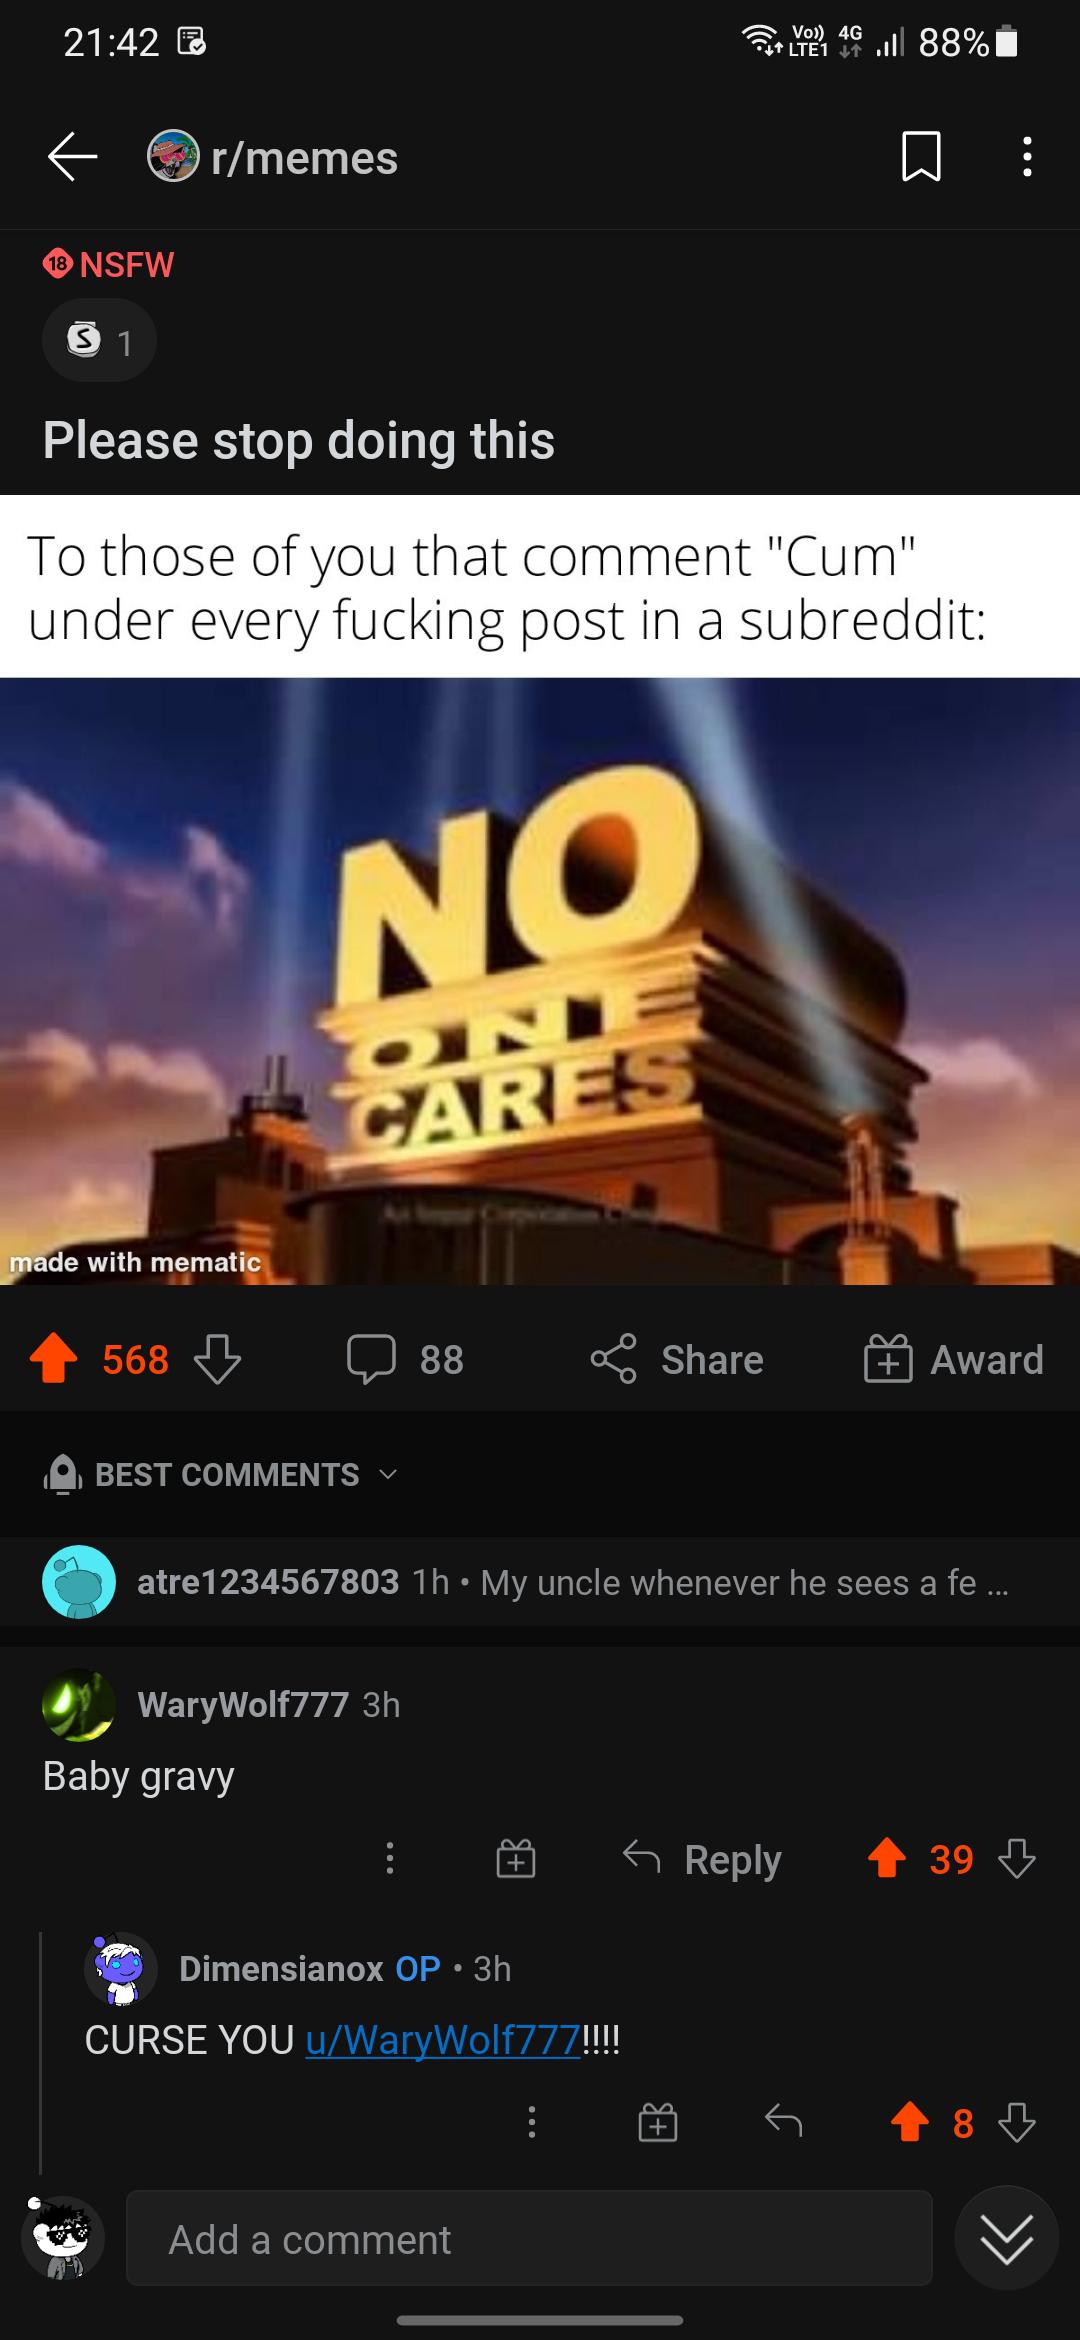This screenshot has width=1080, height=2340.
Task: Share the post
Action: (677, 1360)
